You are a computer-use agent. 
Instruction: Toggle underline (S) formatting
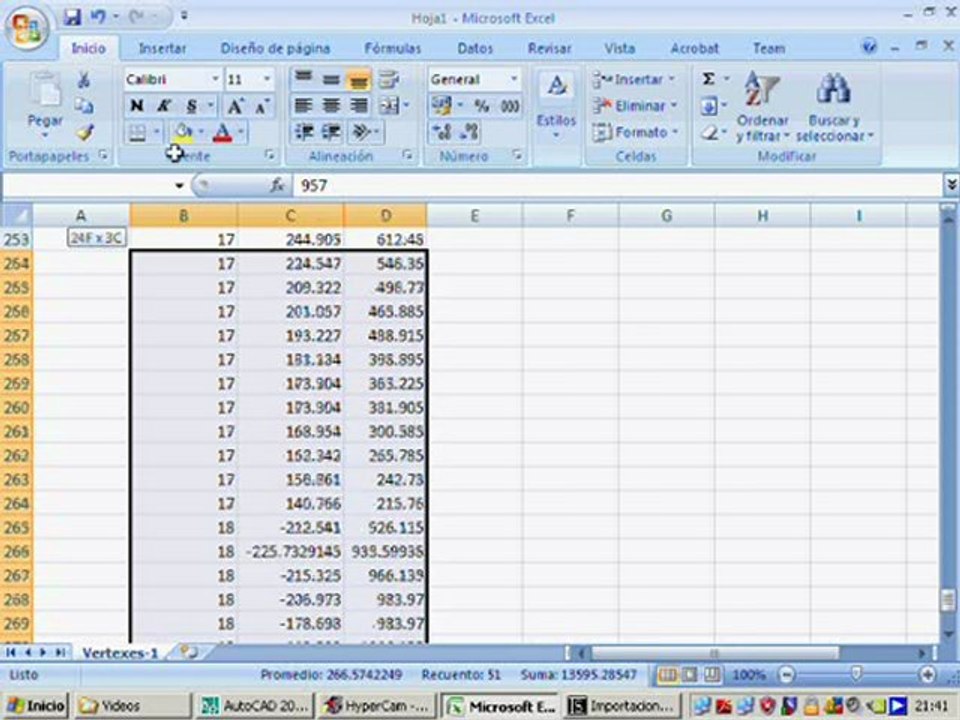(x=192, y=106)
